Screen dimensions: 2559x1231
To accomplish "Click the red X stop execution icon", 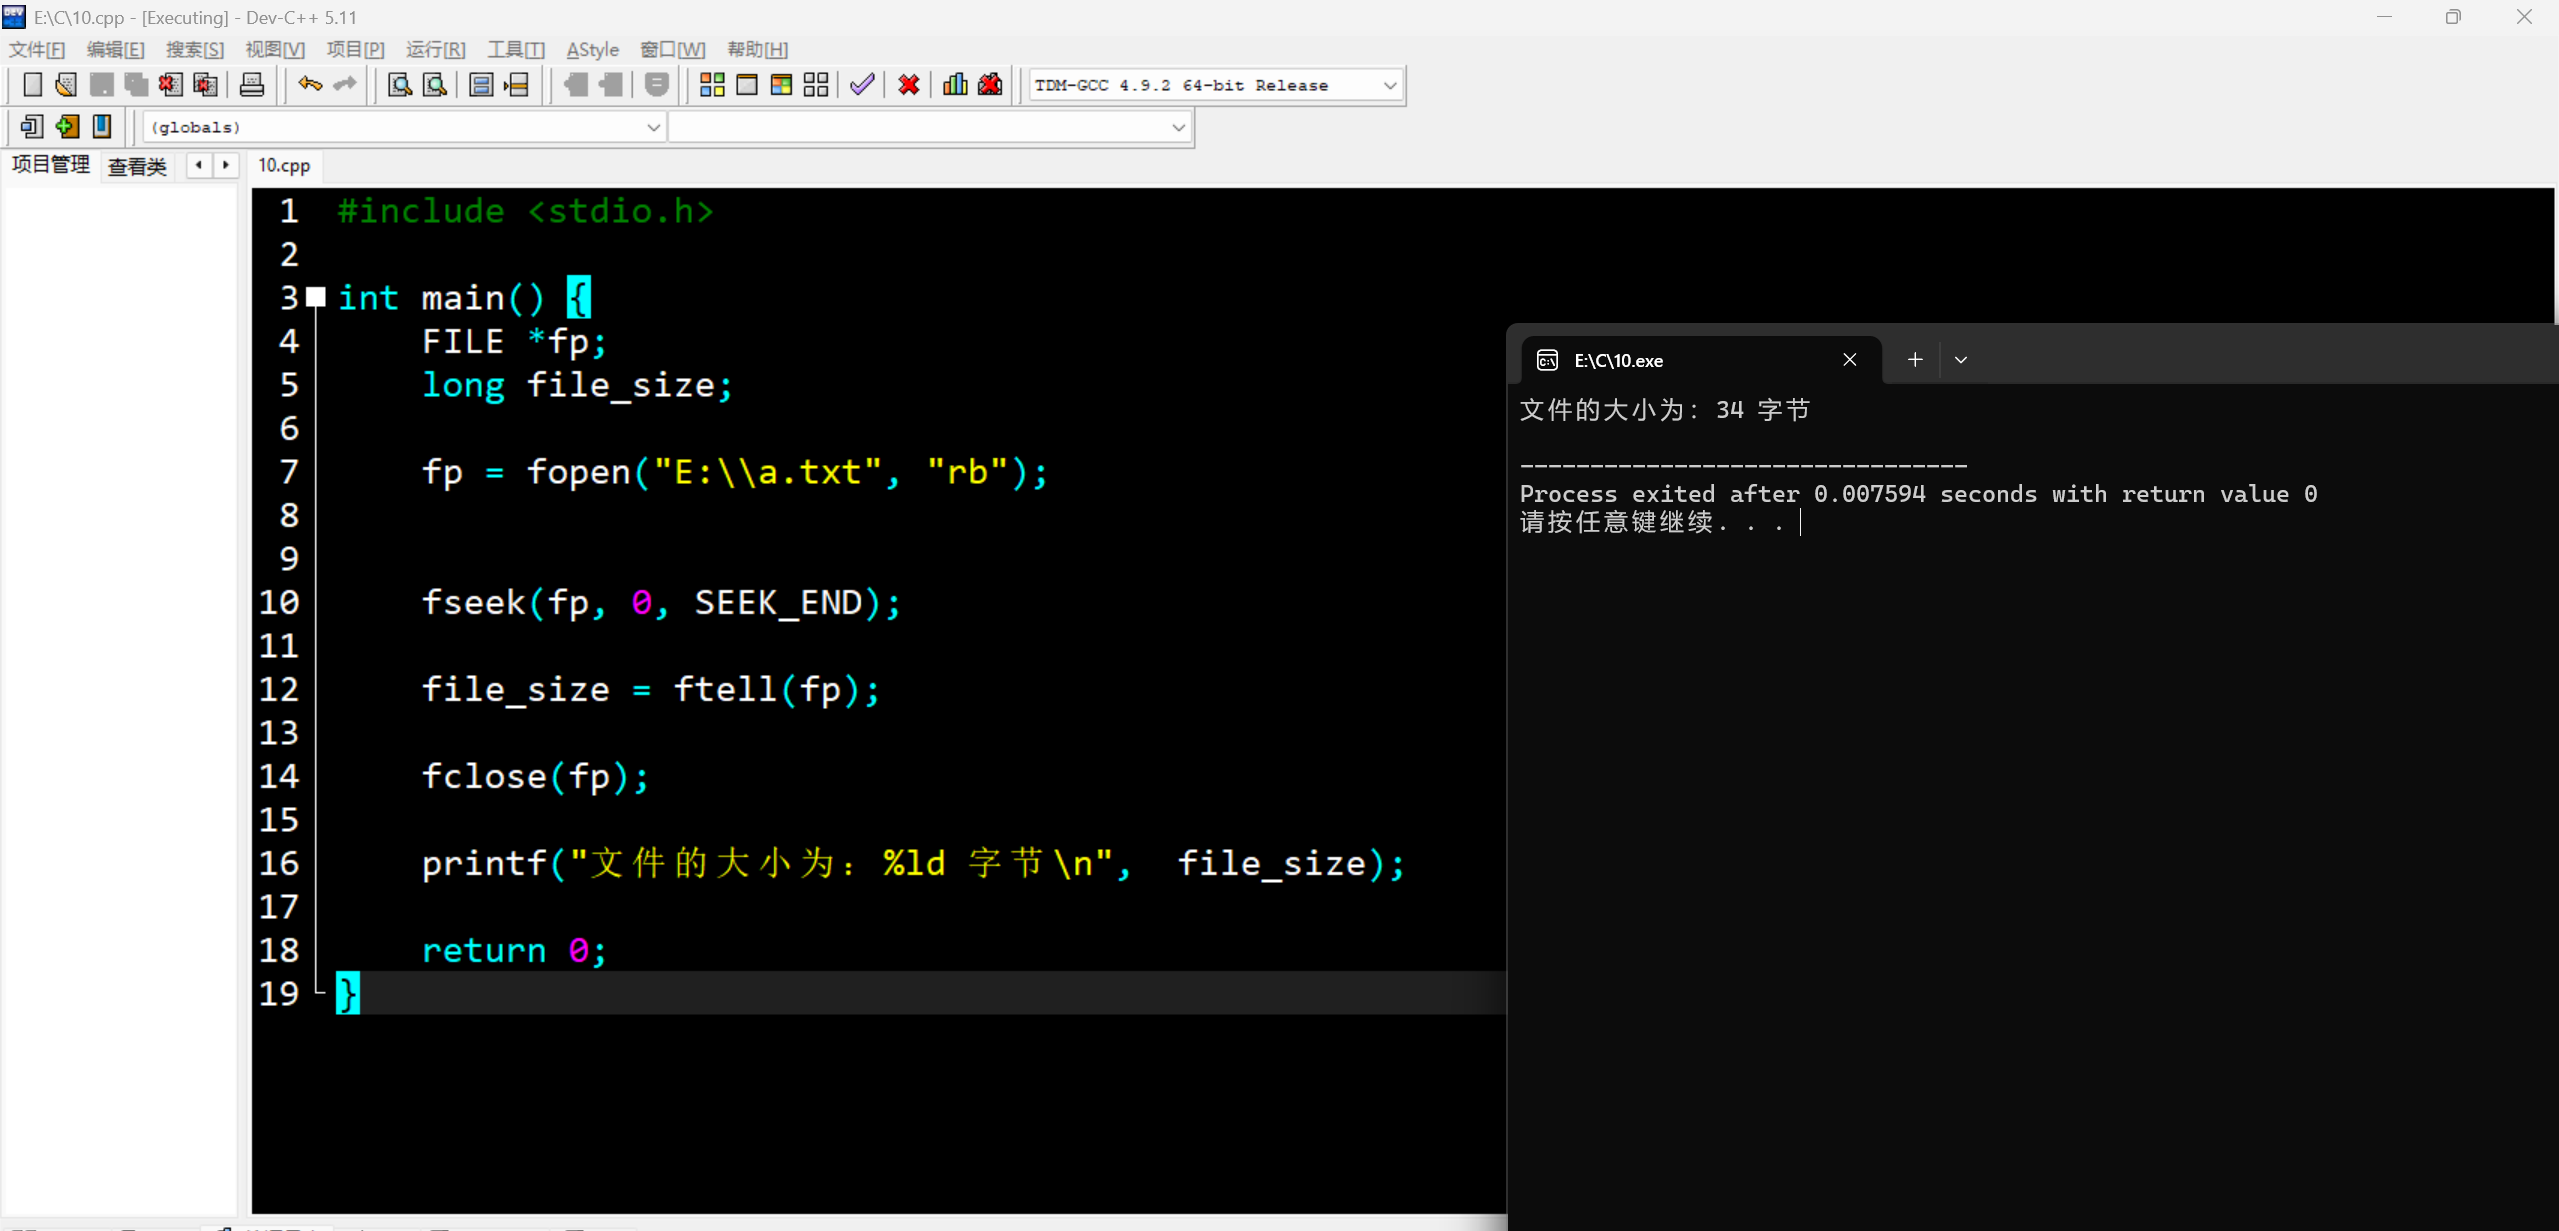I will (x=908, y=85).
